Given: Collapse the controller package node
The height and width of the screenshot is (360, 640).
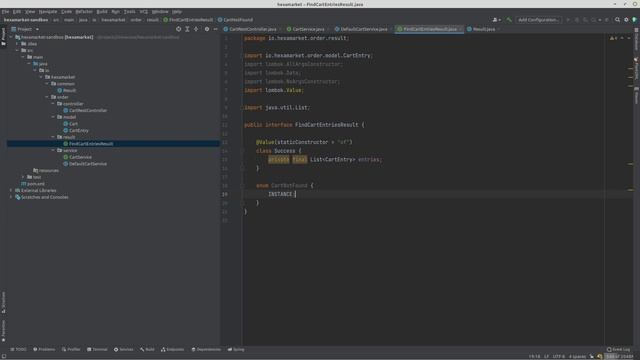Looking at the screenshot, I should point(53,104).
